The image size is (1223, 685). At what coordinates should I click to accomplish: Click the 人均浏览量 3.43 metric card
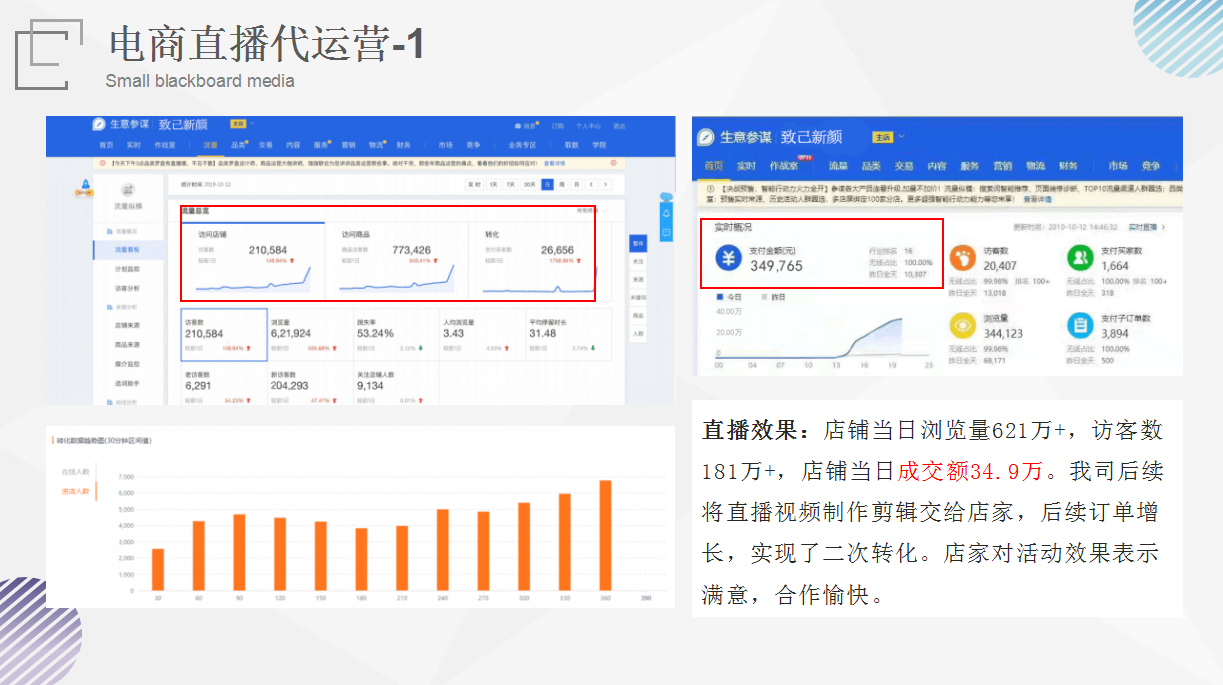click(x=483, y=335)
